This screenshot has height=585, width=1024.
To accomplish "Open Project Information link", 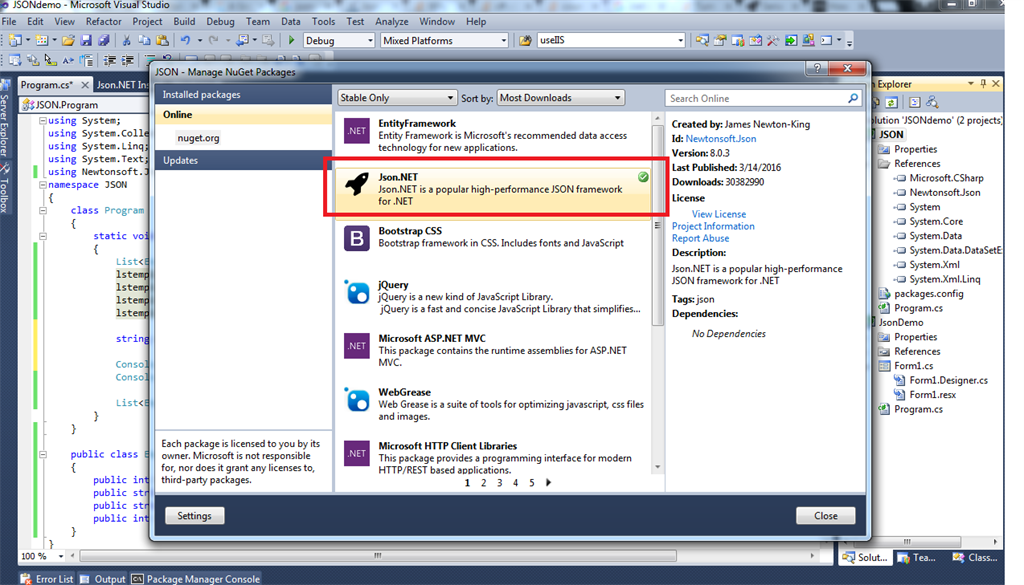I will tap(713, 226).
